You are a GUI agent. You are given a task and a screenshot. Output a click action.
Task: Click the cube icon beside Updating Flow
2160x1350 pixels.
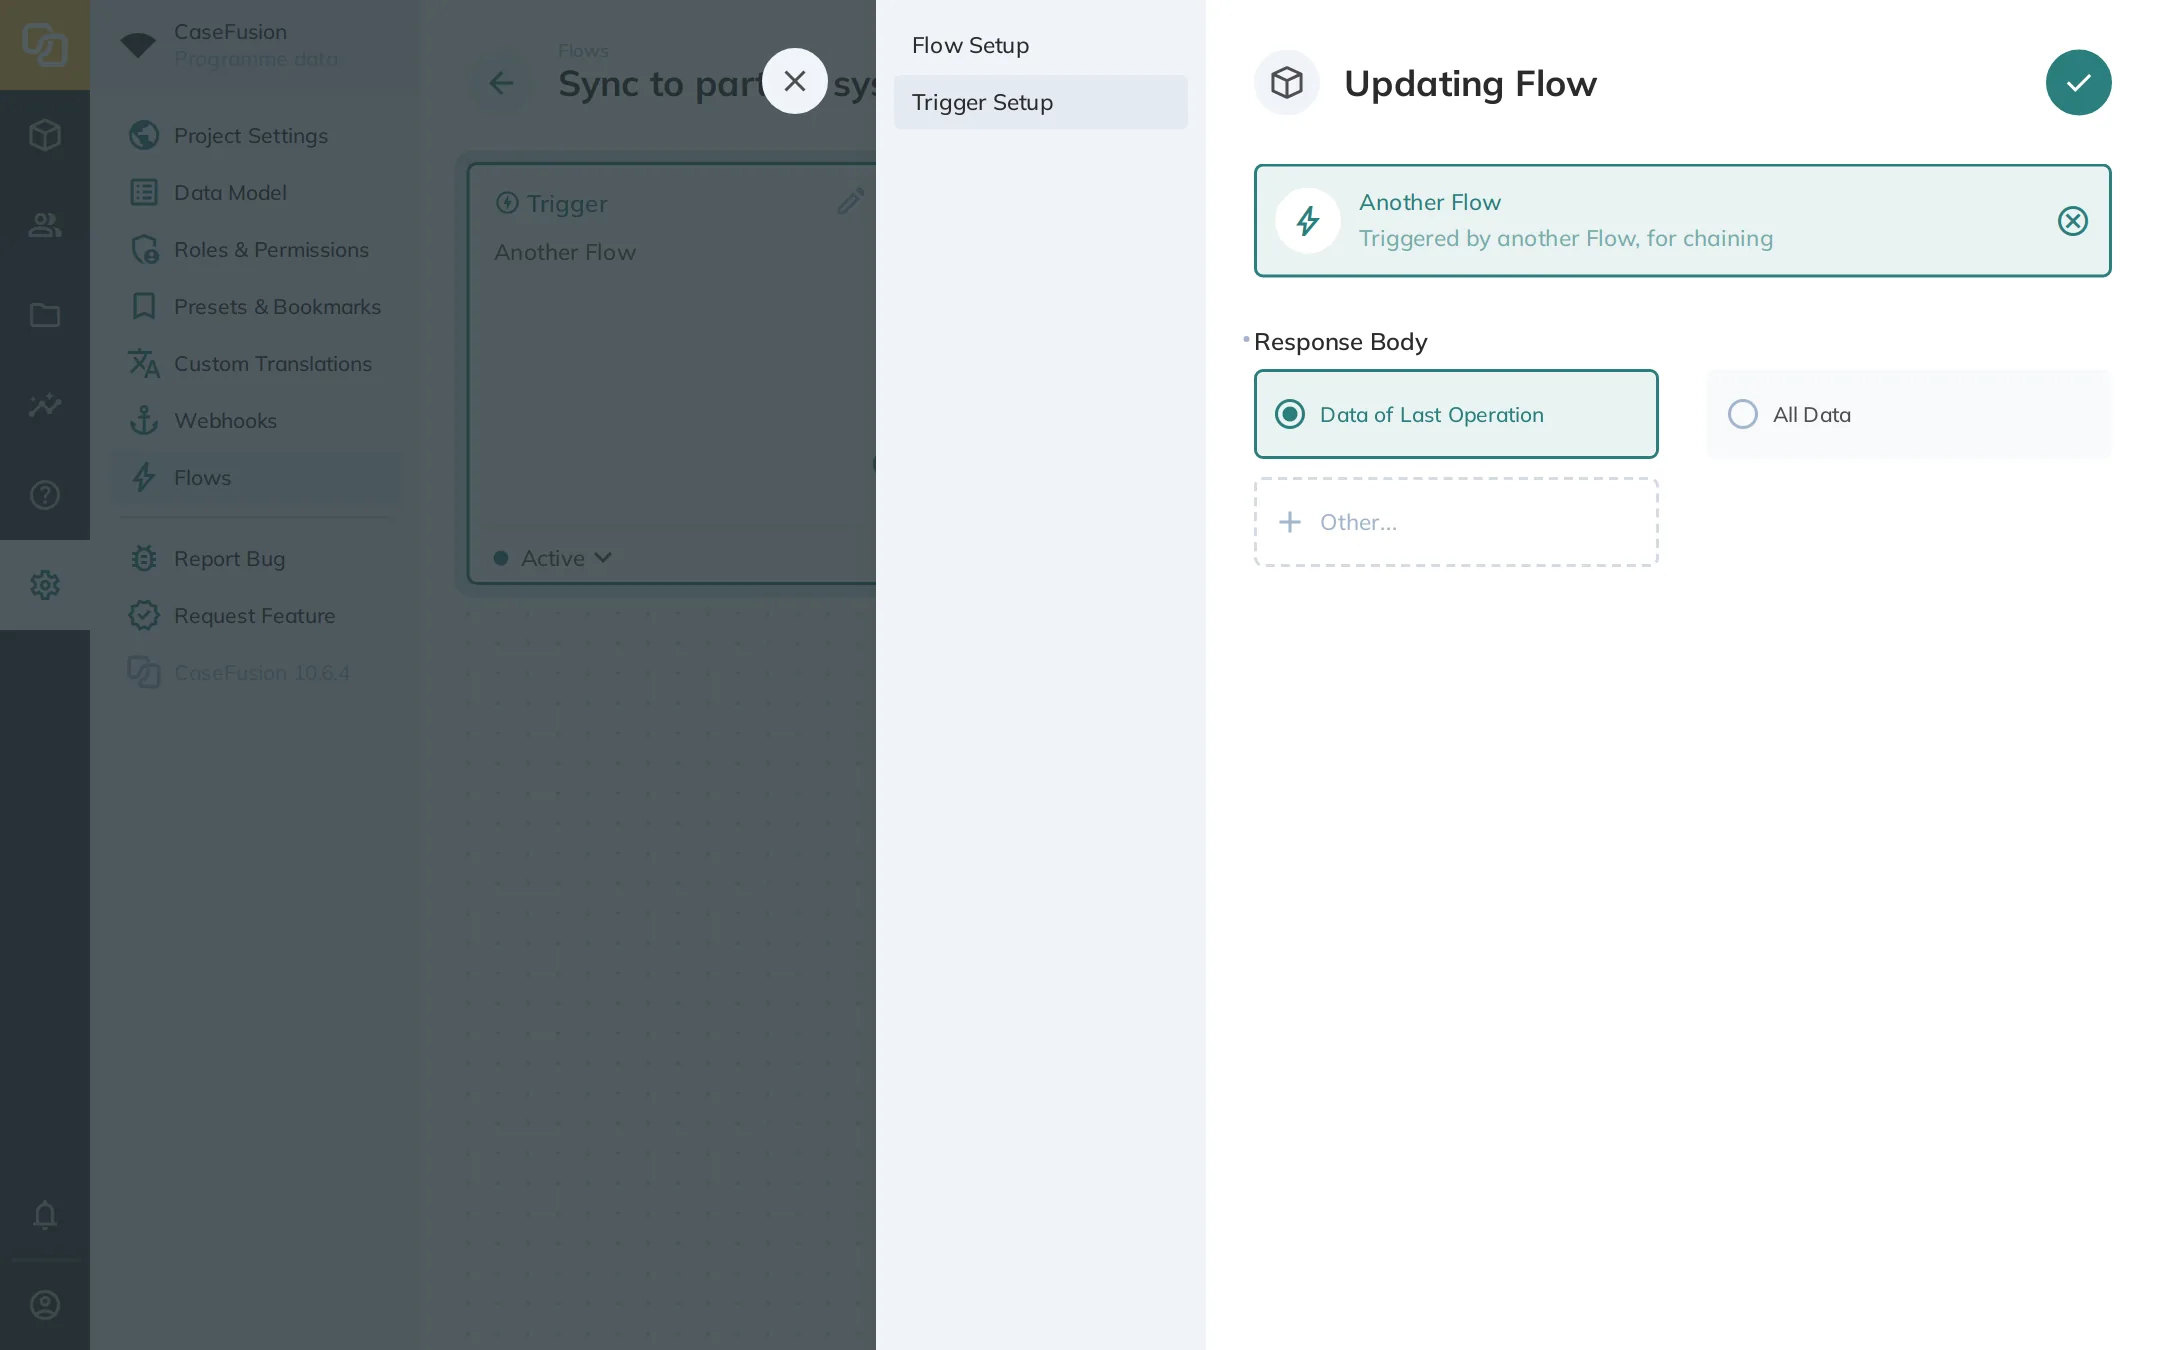pos(1287,83)
